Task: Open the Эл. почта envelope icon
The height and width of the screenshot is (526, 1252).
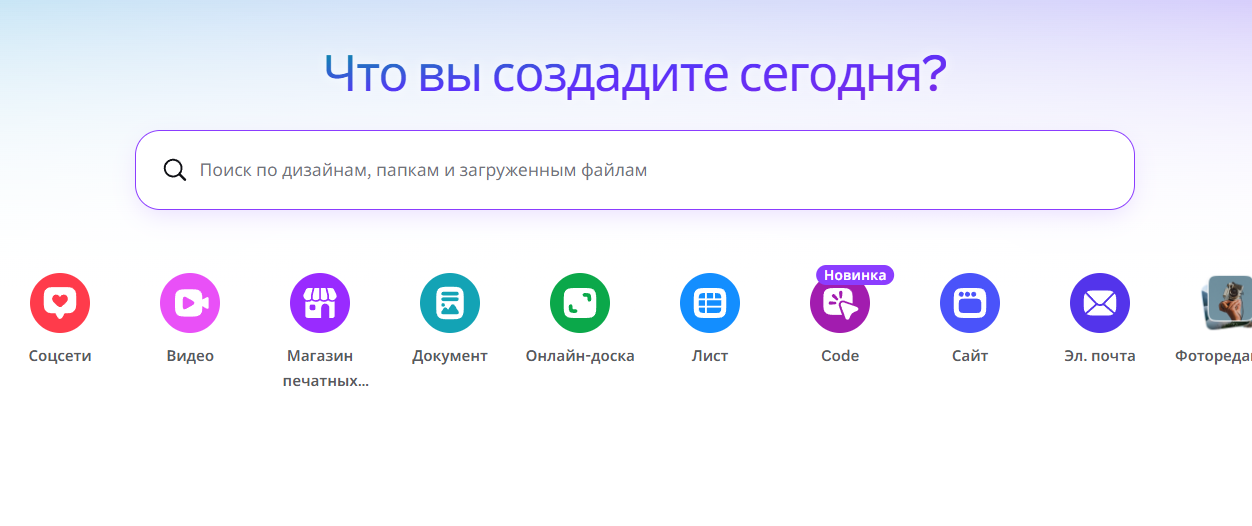Action: pyautogui.click(x=1100, y=303)
